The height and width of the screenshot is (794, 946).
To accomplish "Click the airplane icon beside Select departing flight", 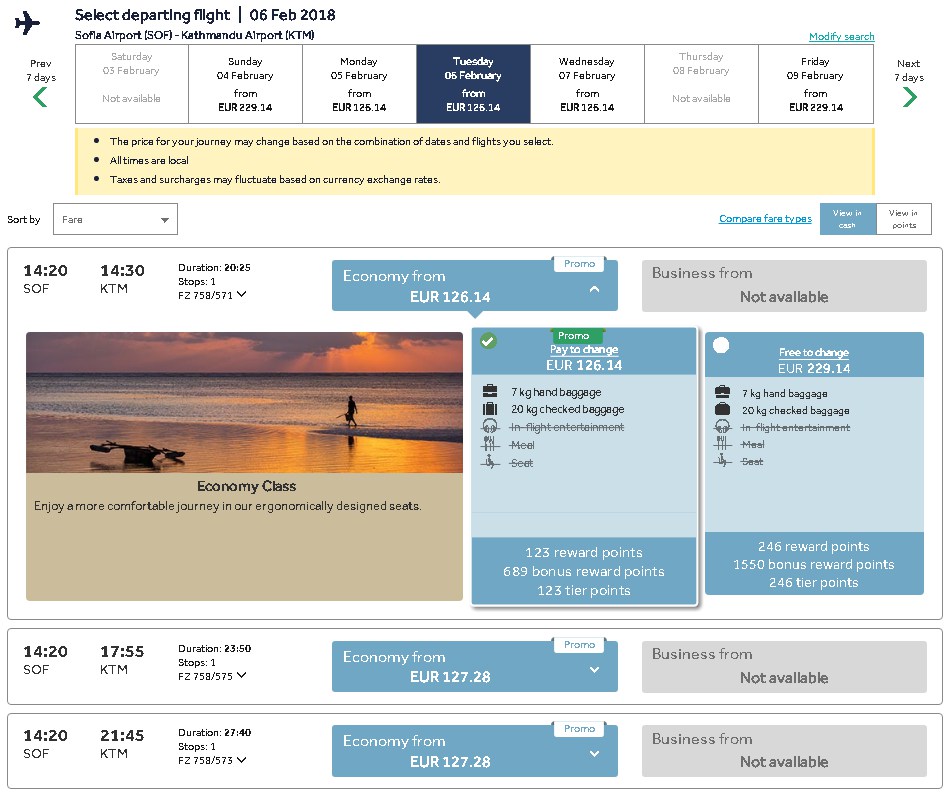I will (27, 24).
